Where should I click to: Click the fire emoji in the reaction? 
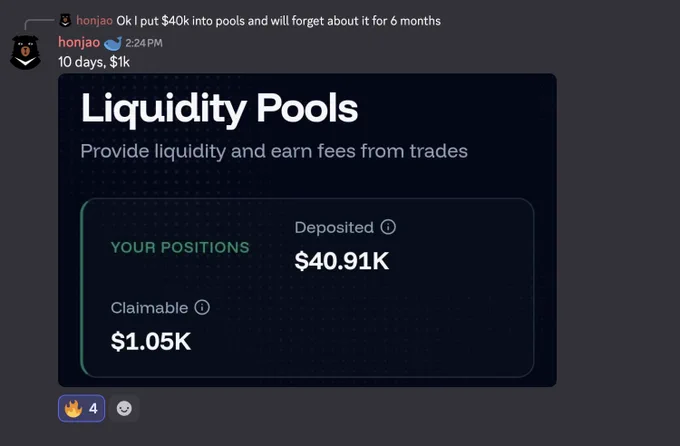[x=73, y=408]
